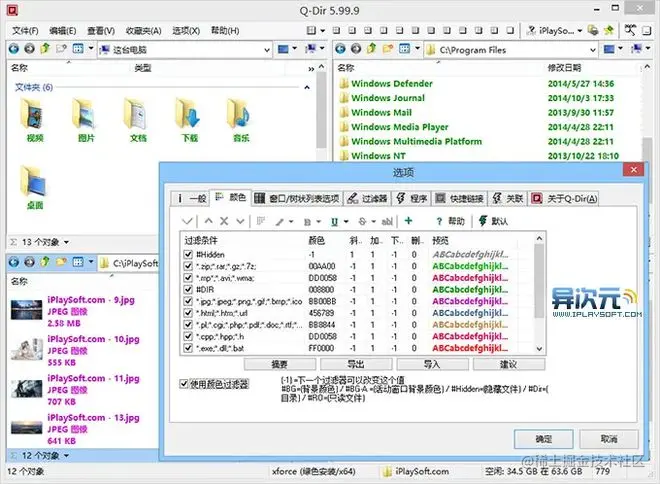Toggle the *.mp*;*.avi filter checkbox

point(188,278)
